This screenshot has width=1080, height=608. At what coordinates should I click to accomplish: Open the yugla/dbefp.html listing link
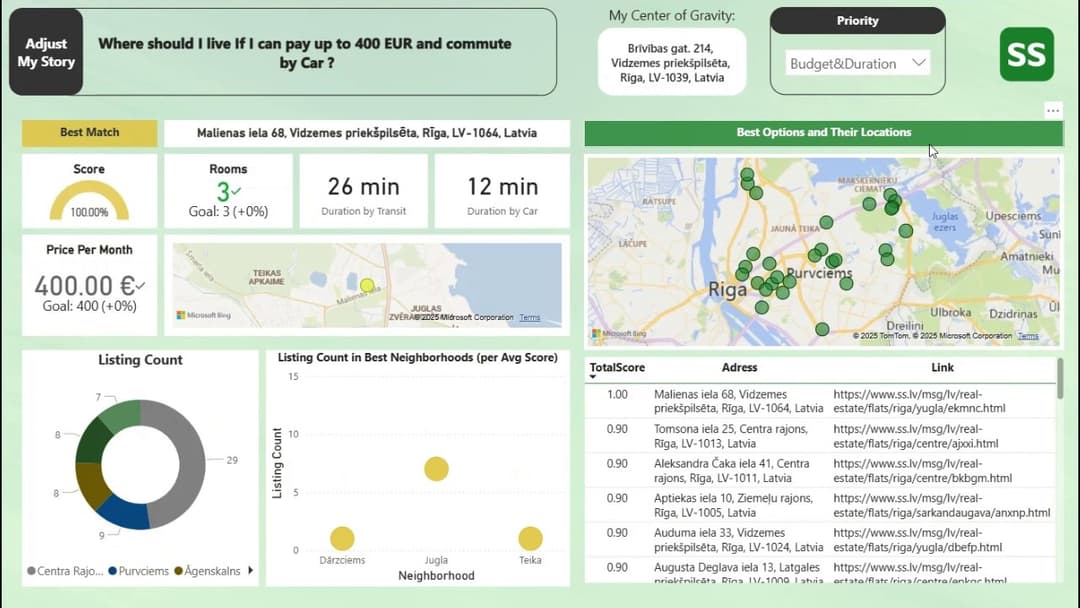tap(917, 540)
